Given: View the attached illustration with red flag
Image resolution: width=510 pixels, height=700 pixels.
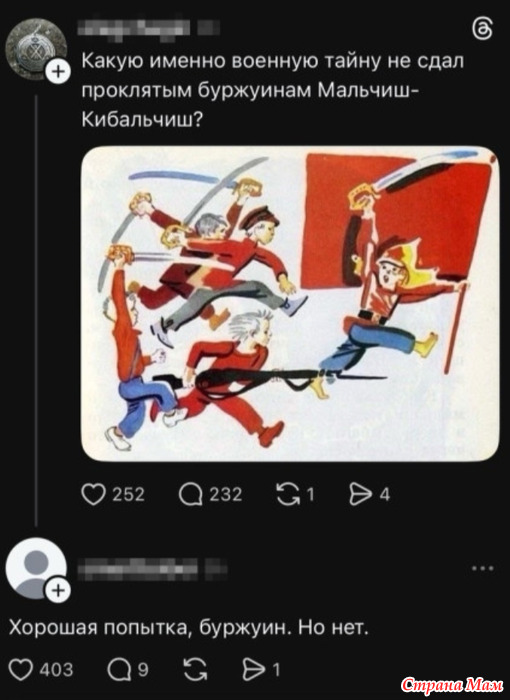Looking at the screenshot, I should [x=290, y=304].
